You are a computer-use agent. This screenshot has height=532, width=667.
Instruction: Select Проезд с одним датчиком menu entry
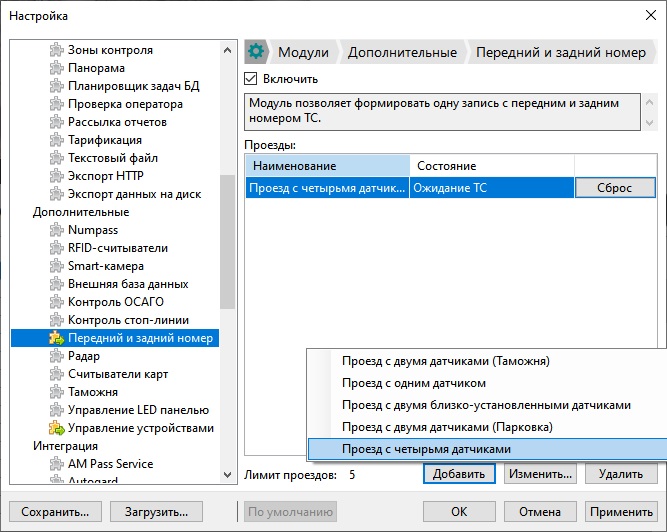(x=414, y=383)
